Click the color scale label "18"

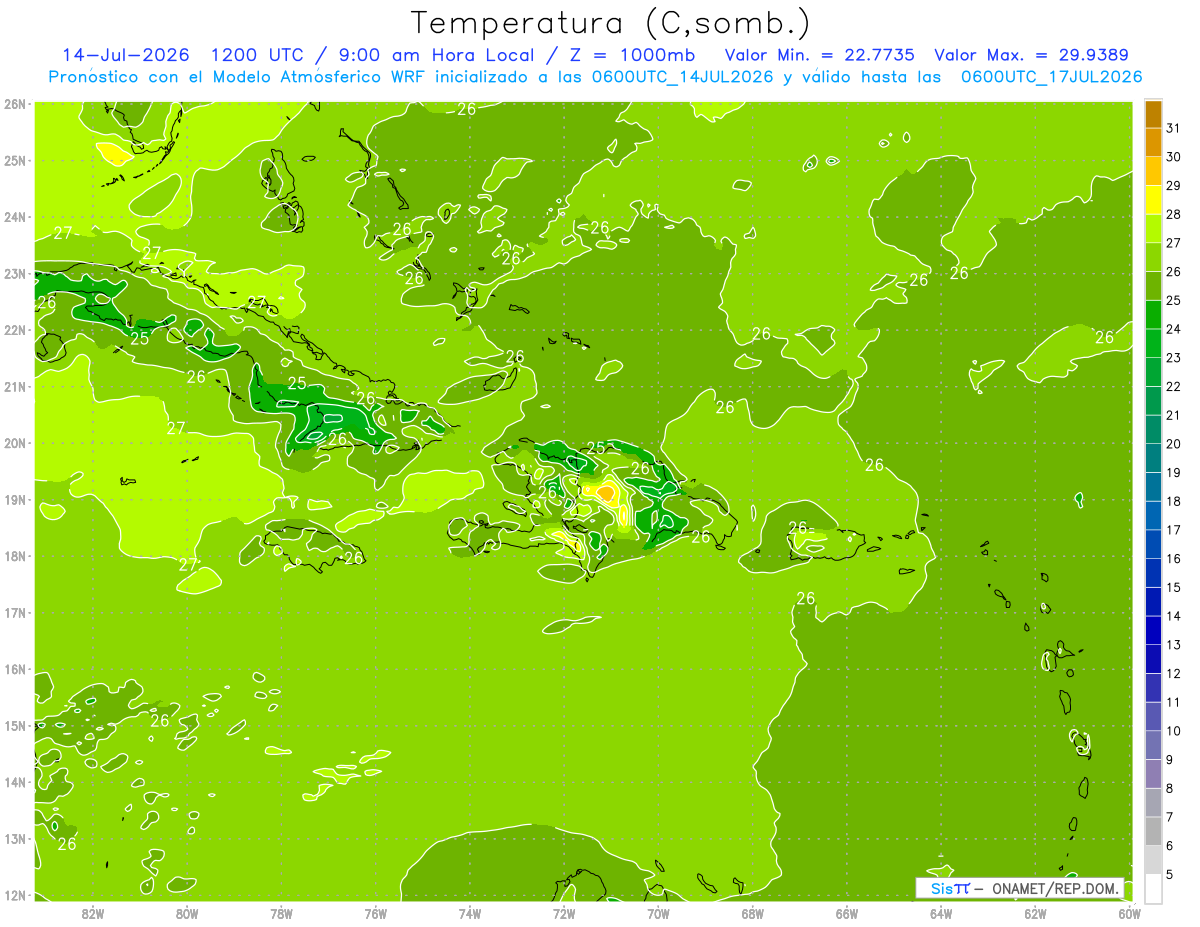point(1174,501)
